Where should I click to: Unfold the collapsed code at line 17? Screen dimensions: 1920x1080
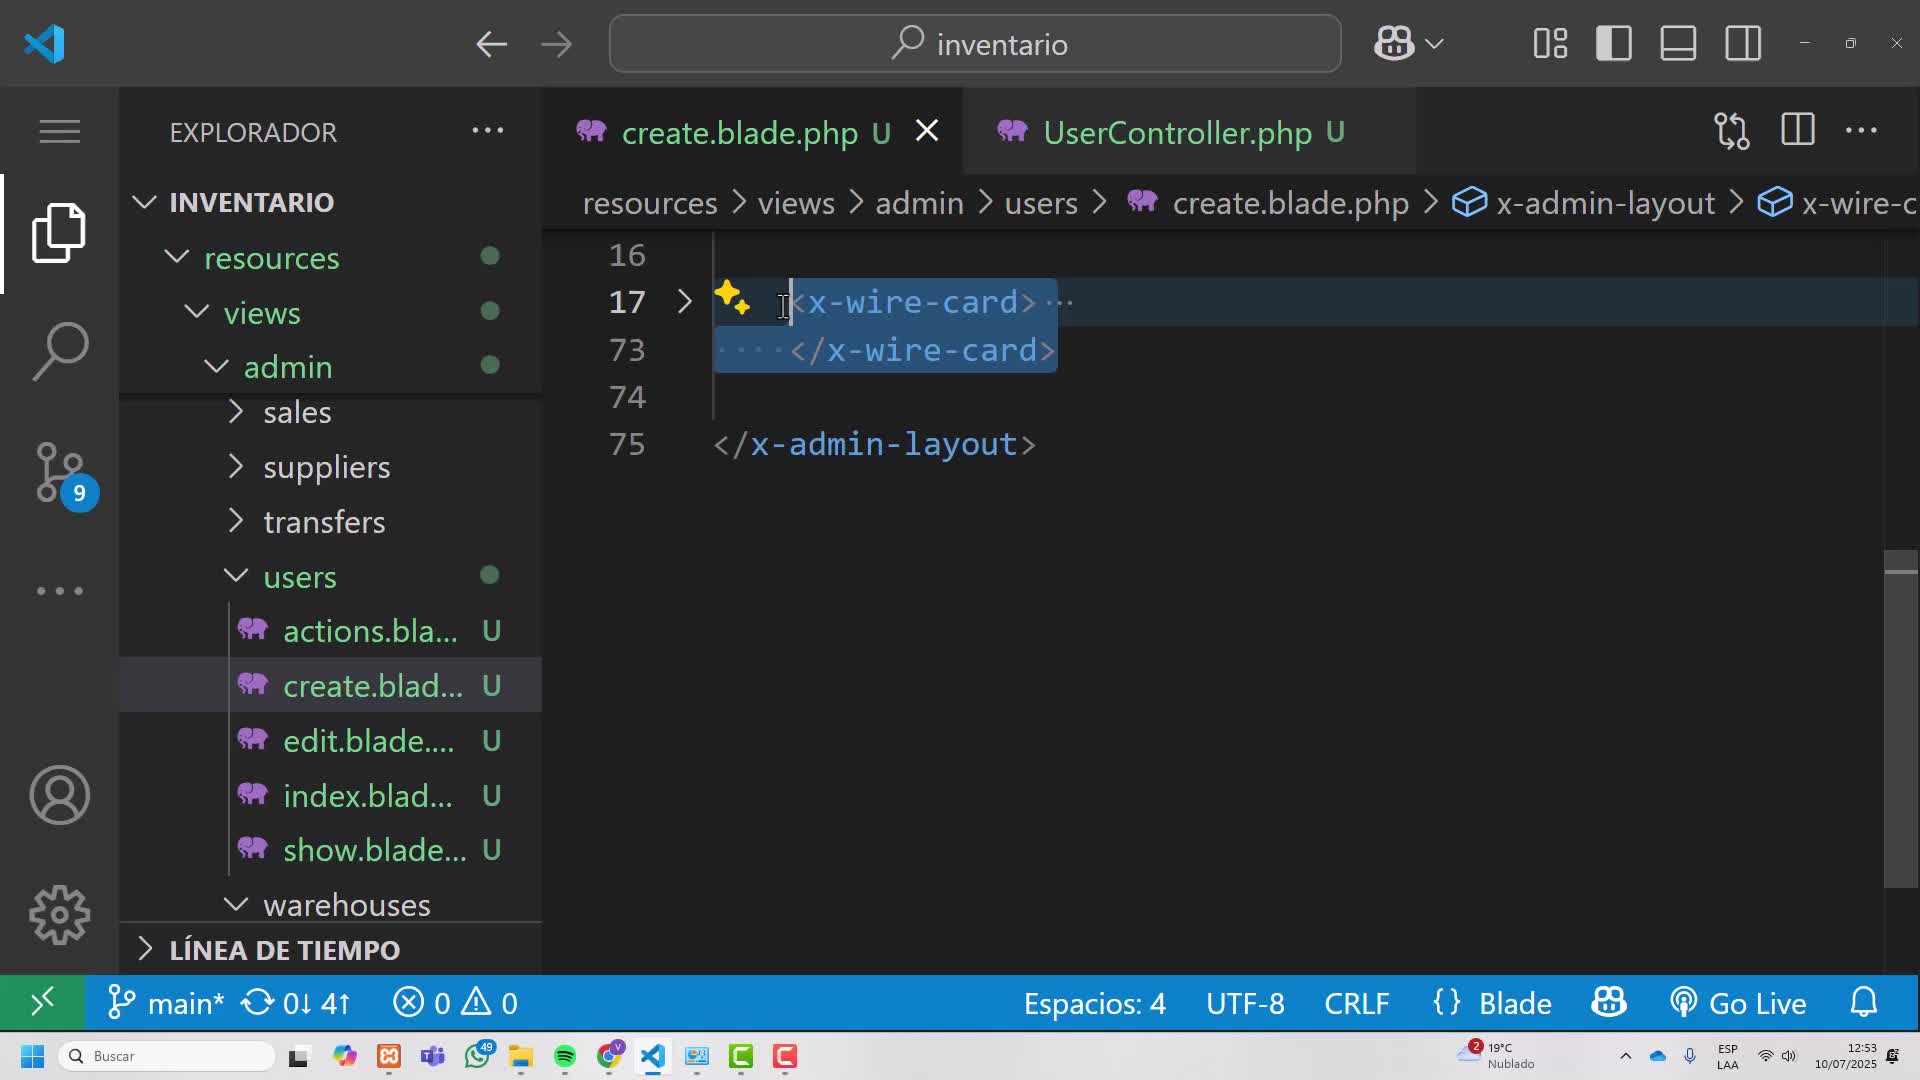[684, 301]
